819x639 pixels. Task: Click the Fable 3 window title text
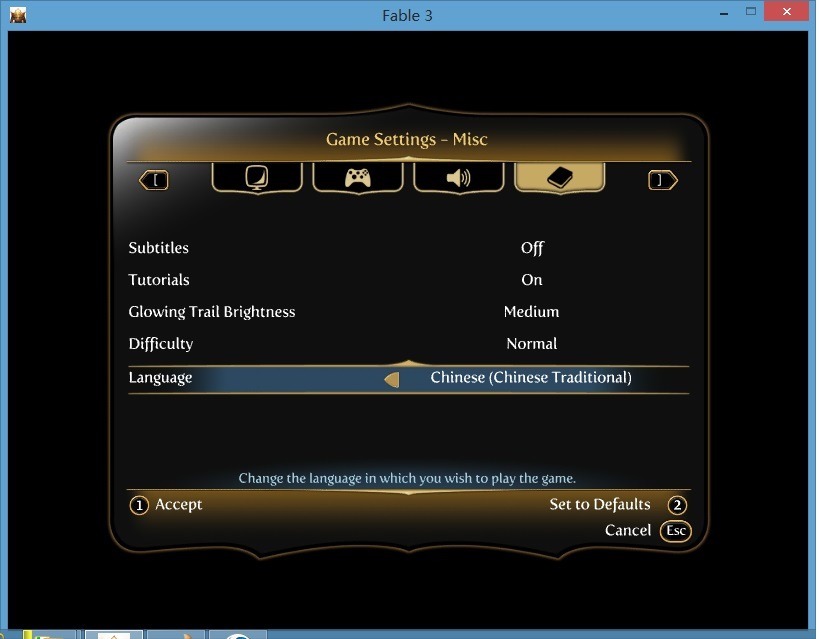point(407,16)
